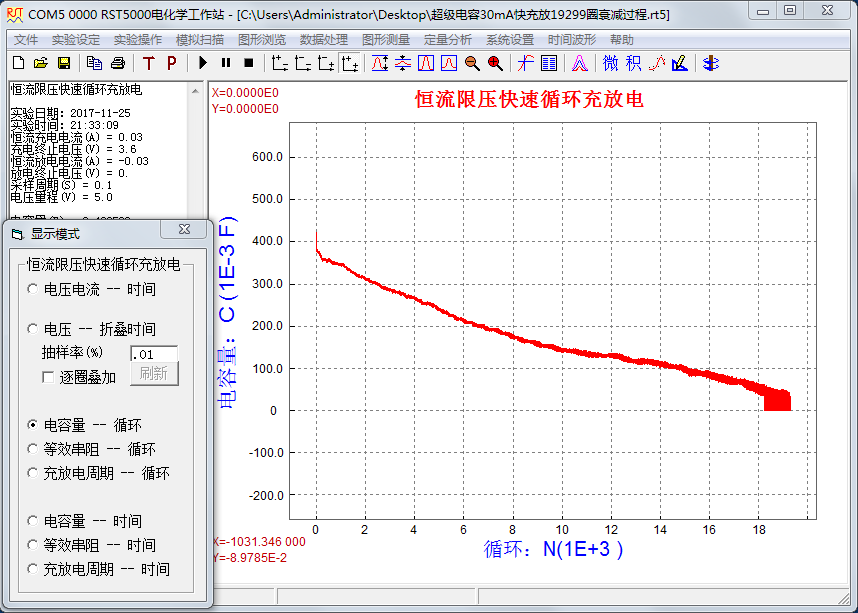This screenshot has width=858, height=613.
Task: Click the zoom out magnifier icon
Action: tap(472, 63)
